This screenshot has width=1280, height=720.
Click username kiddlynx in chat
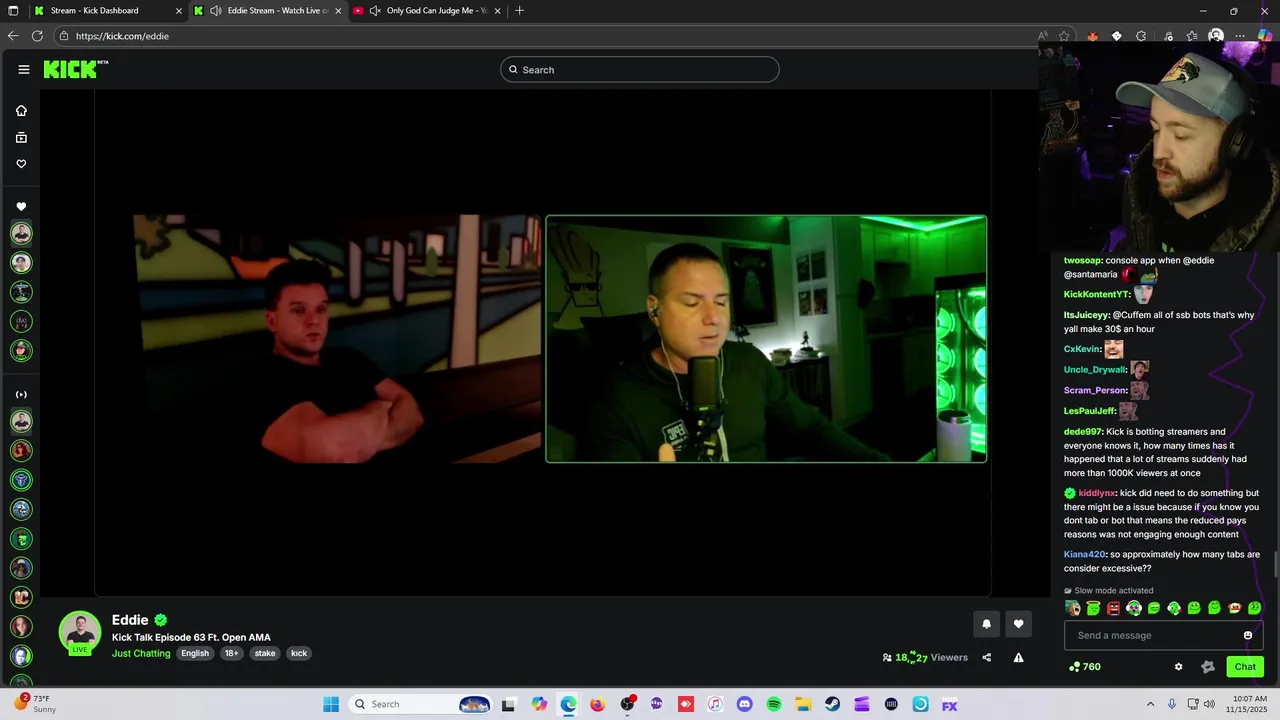click(1097, 493)
